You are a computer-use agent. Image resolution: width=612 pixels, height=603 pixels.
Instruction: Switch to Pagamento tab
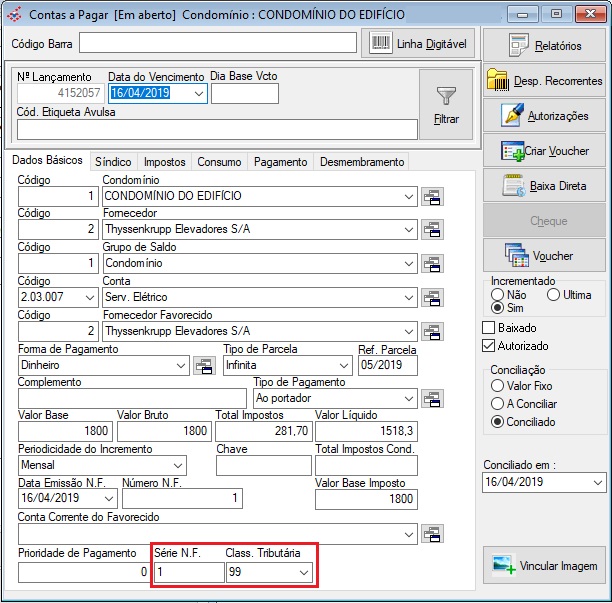coord(280,162)
